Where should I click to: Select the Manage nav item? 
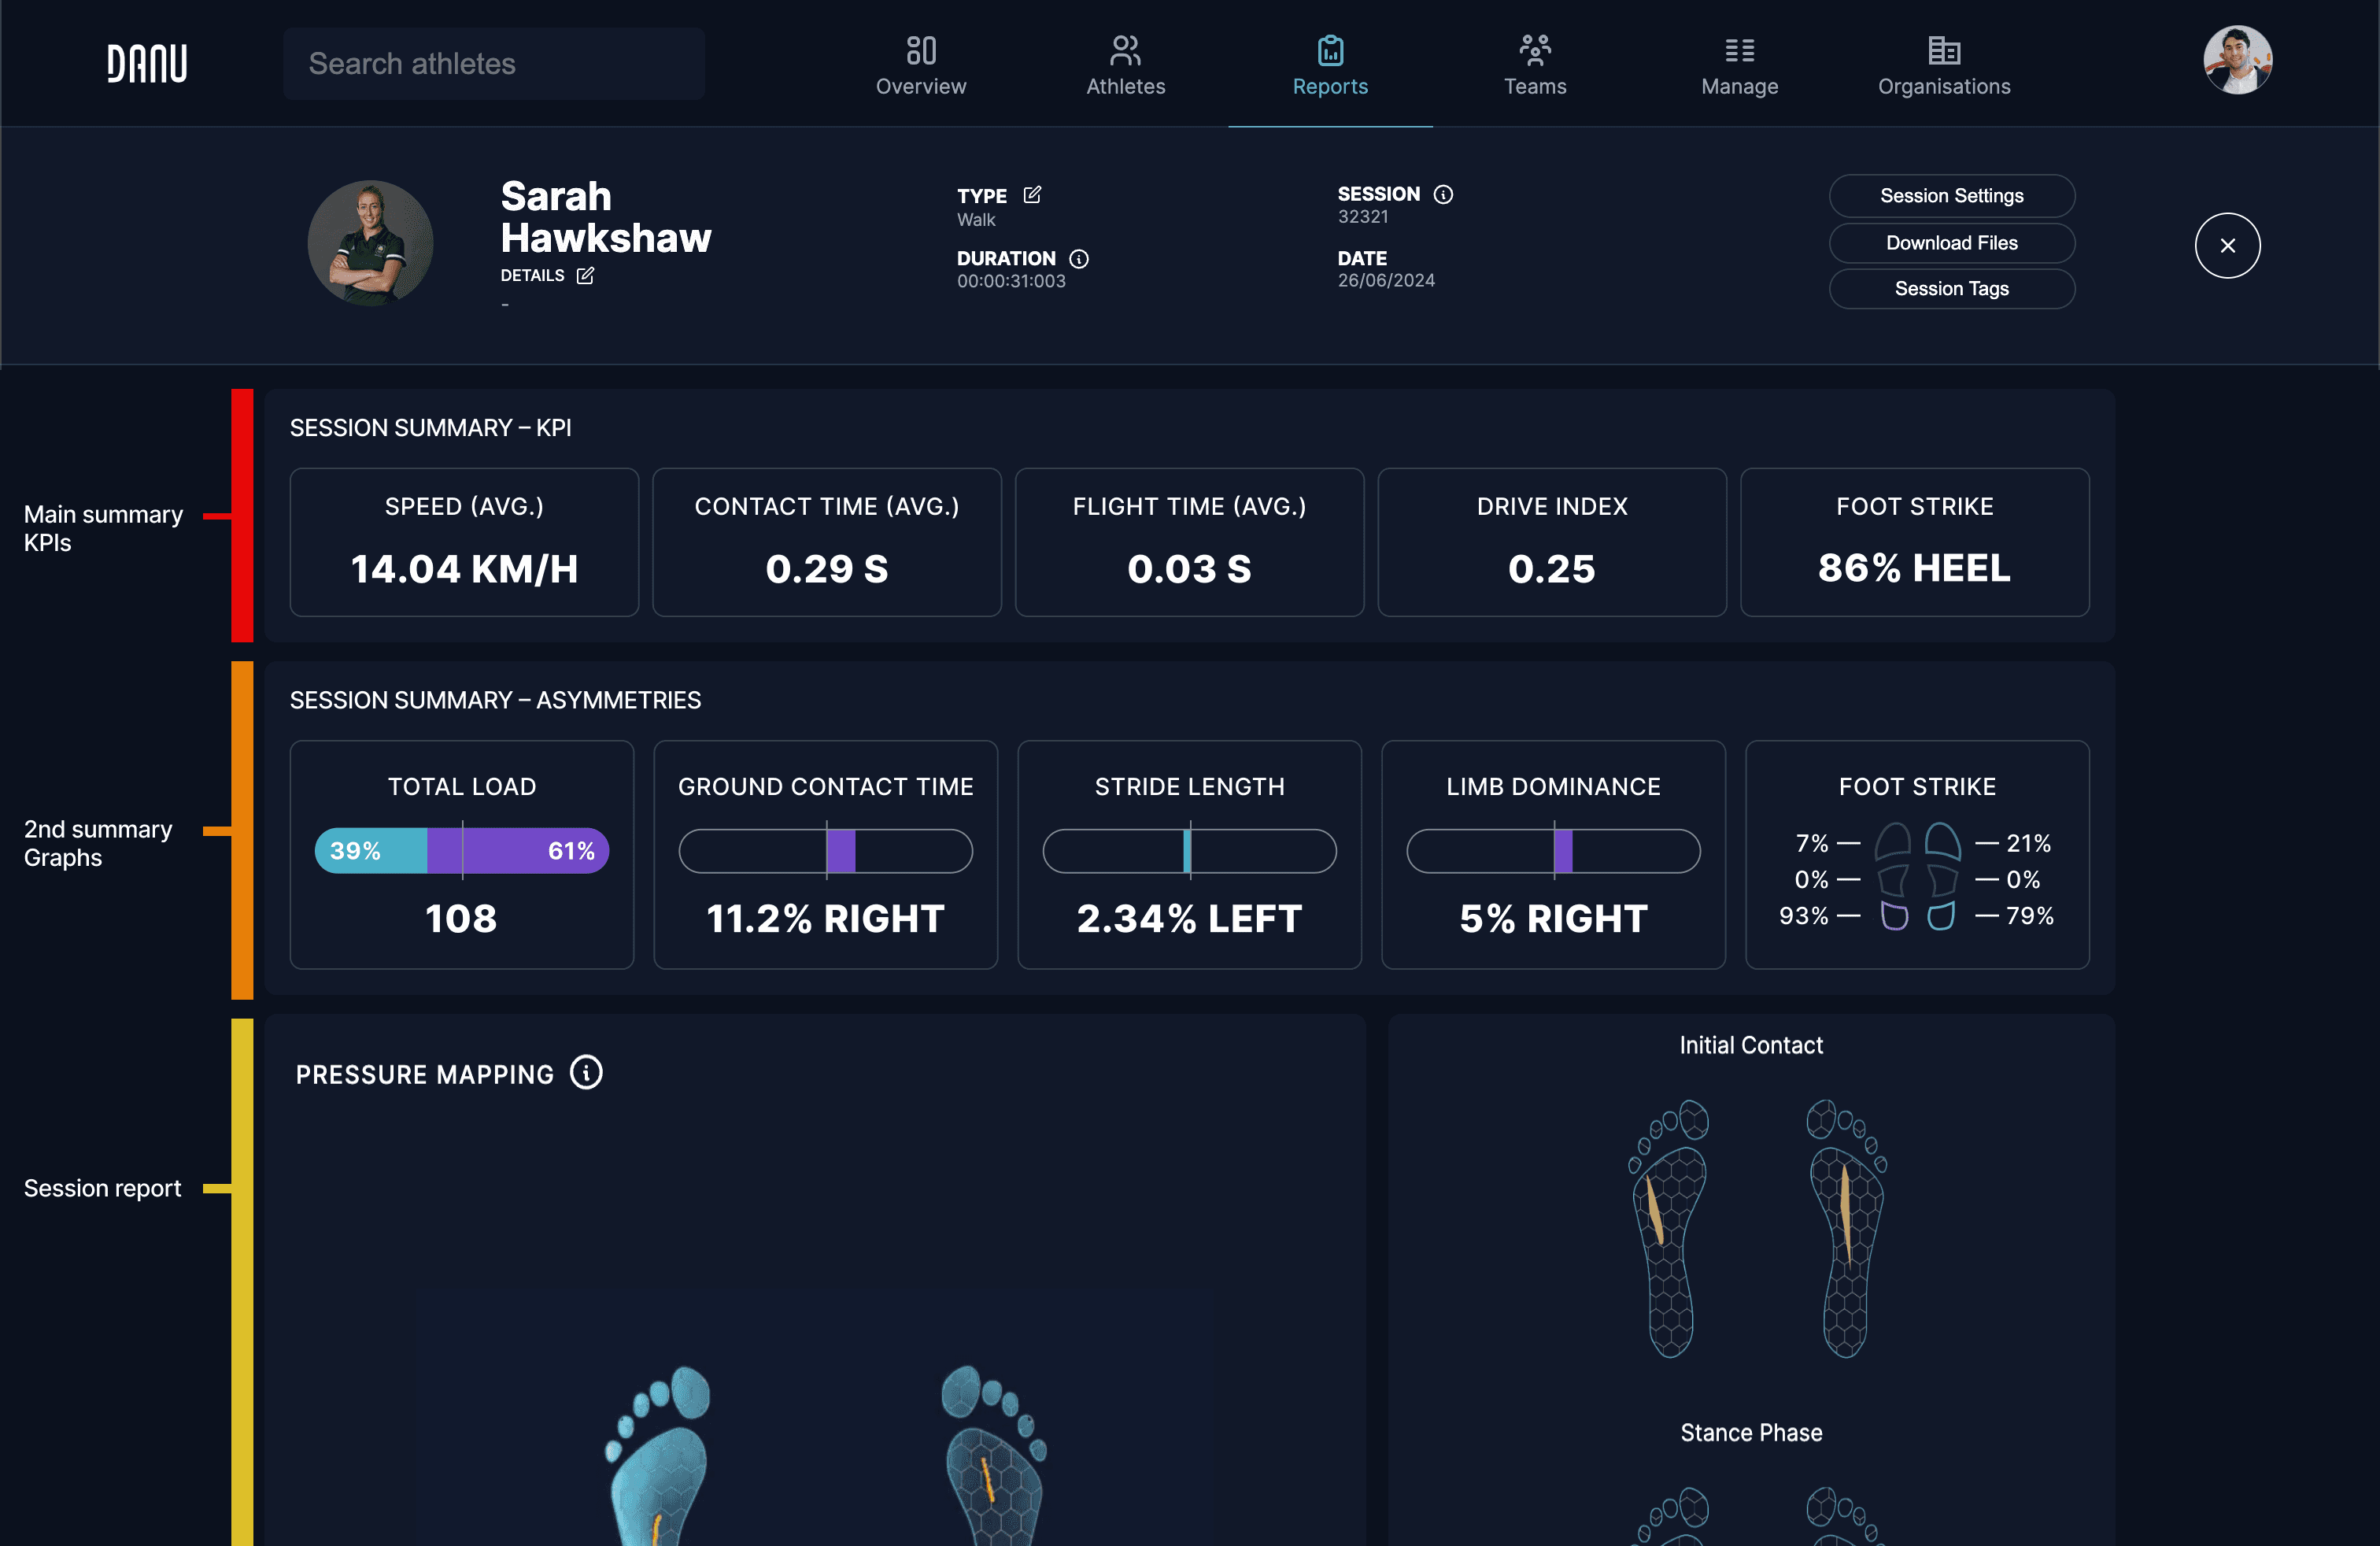[1739, 65]
